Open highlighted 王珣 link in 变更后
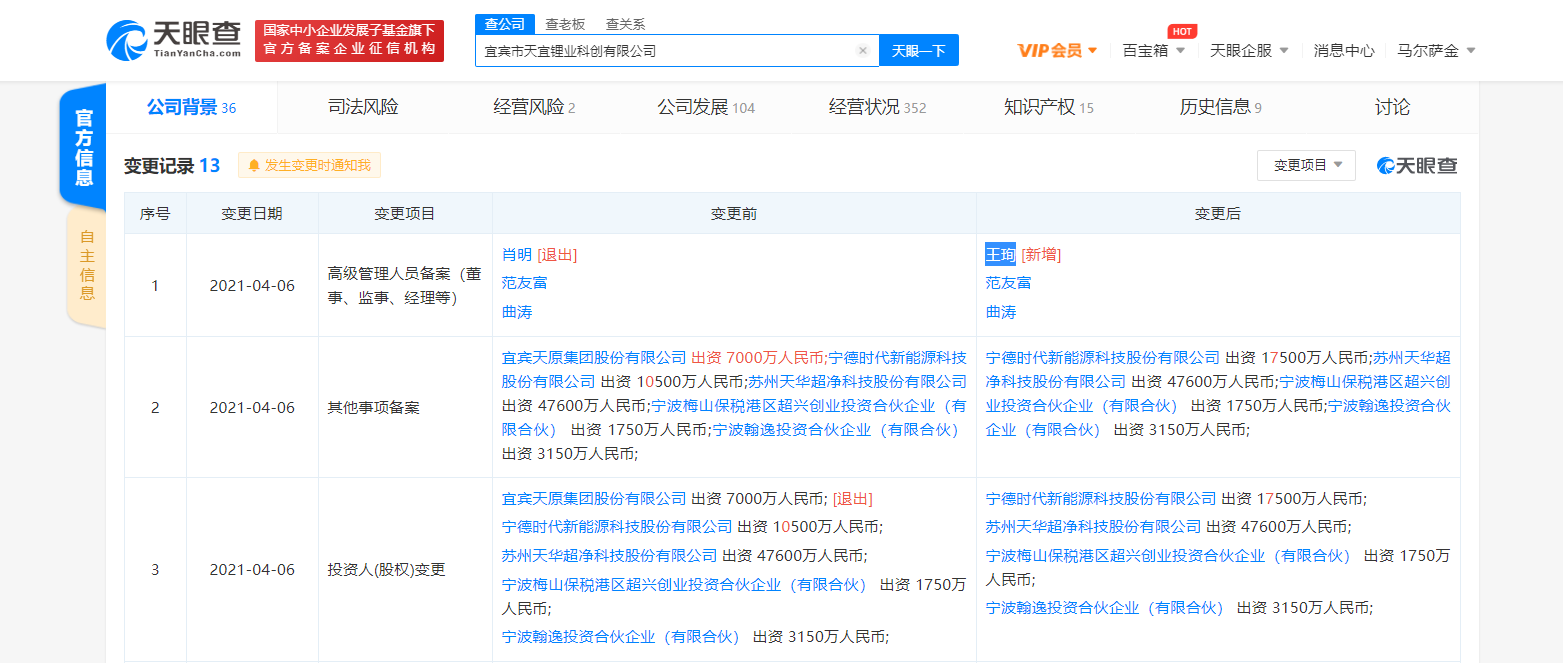 point(1000,254)
